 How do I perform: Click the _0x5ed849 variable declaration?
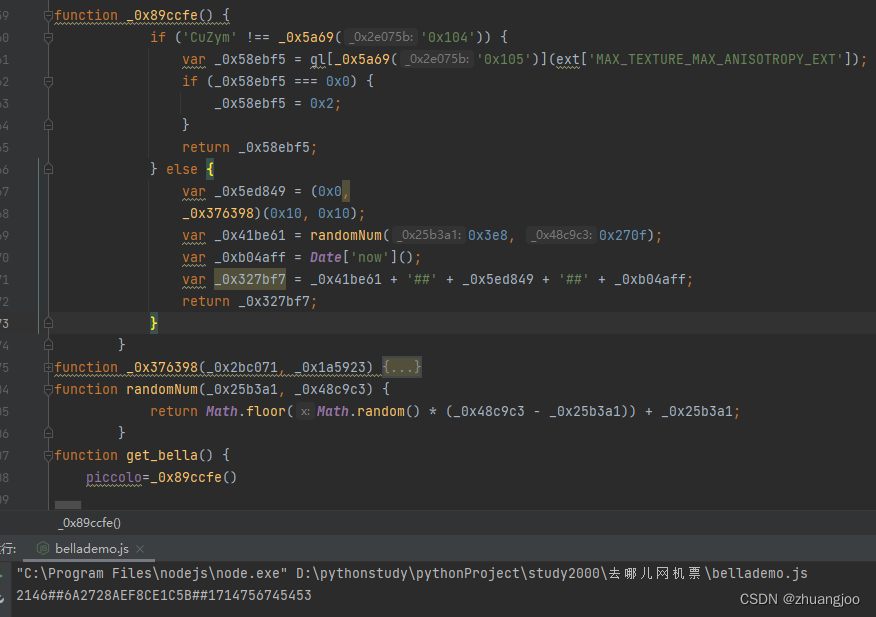pos(250,192)
